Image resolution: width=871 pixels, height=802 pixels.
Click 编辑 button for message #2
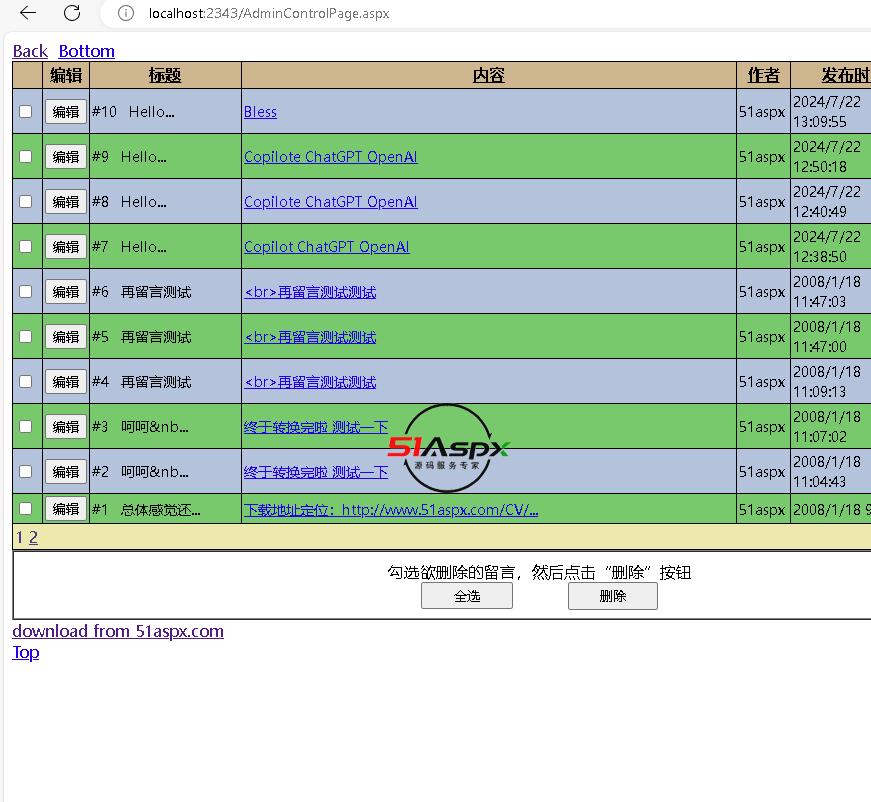pos(66,472)
